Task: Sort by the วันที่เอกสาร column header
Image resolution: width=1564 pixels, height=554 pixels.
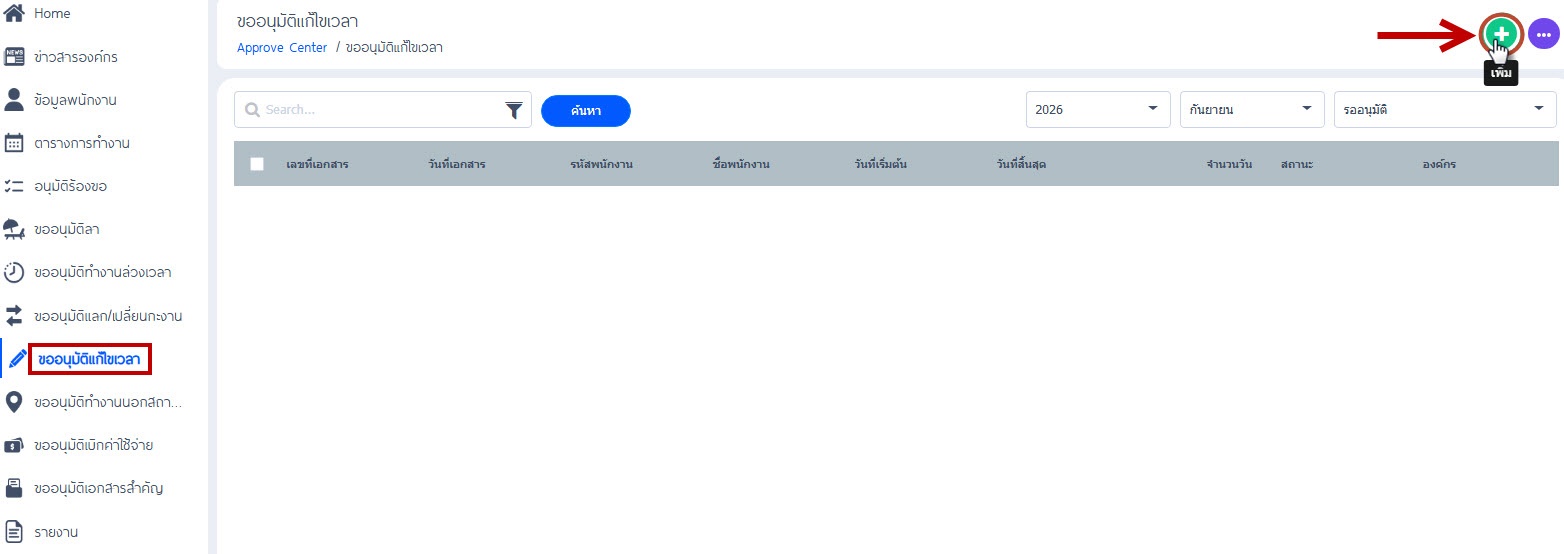Action: pos(457,164)
